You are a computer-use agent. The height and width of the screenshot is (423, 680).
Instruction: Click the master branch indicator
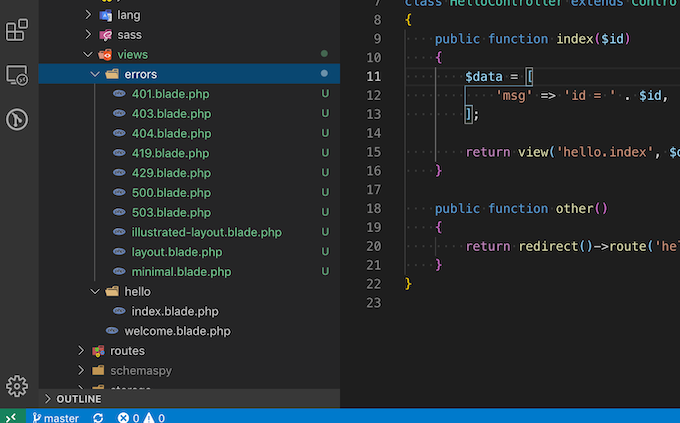pyautogui.click(x=56, y=418)
